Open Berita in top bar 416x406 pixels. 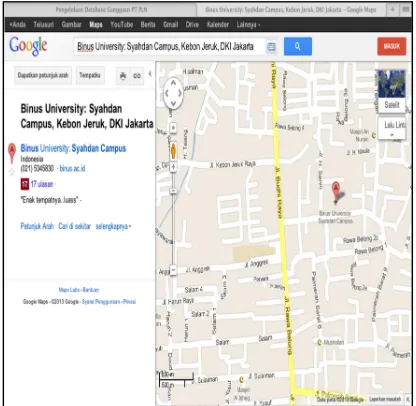coord(148,24)
